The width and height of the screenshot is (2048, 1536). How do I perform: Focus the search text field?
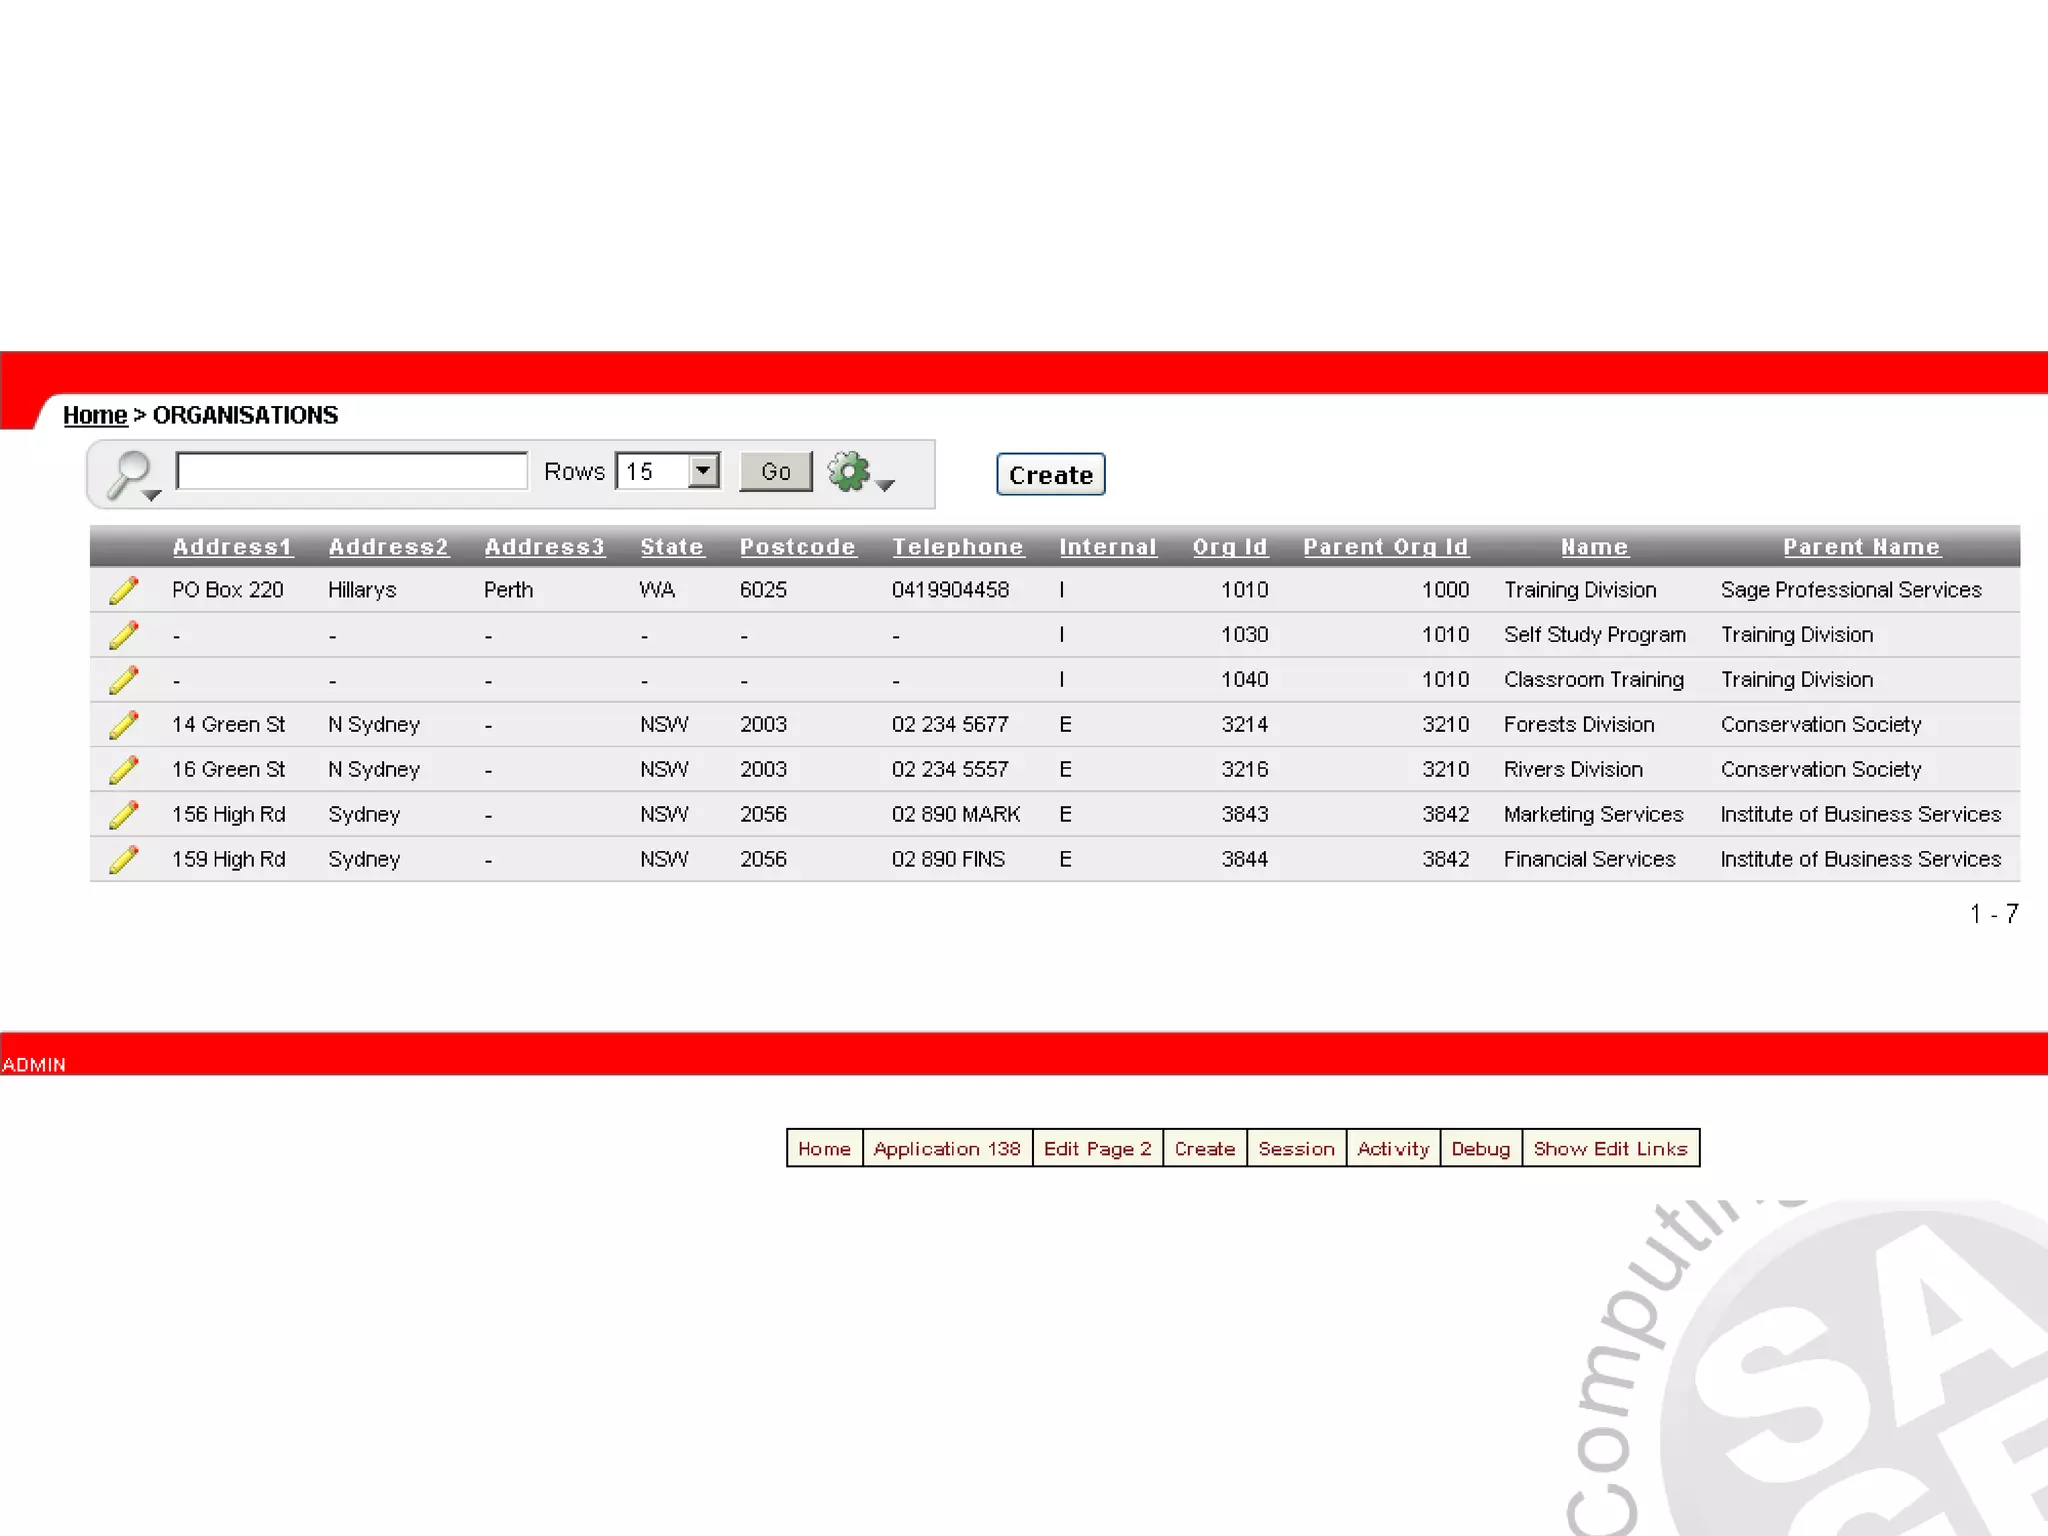pos(351,471)
